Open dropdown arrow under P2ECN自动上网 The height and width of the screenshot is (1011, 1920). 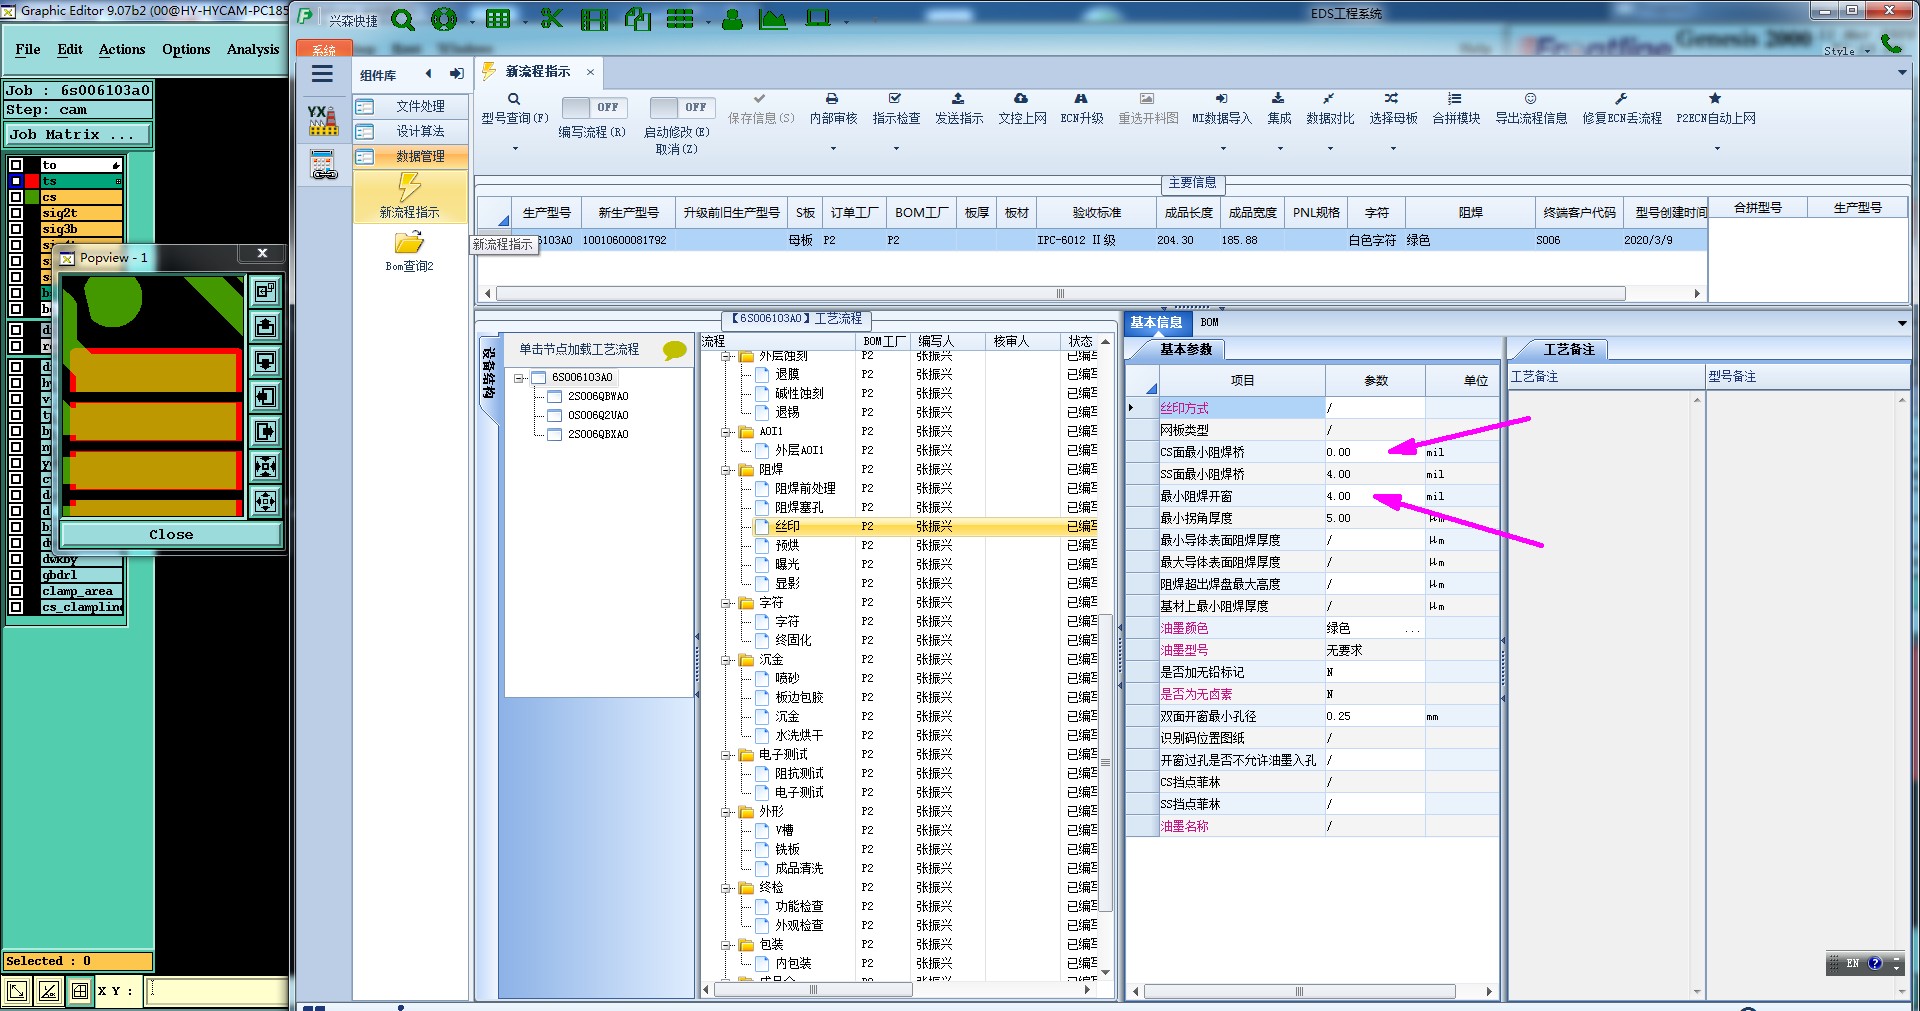coord(1717,149)
